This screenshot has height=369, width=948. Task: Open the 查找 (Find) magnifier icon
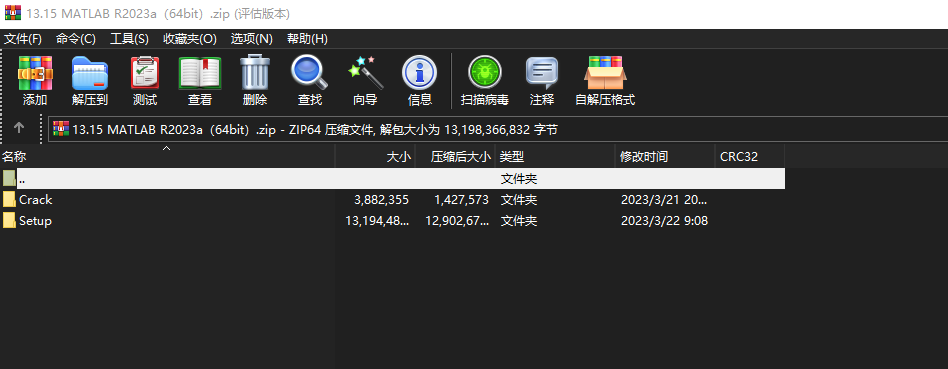click(x=310, y=73)
